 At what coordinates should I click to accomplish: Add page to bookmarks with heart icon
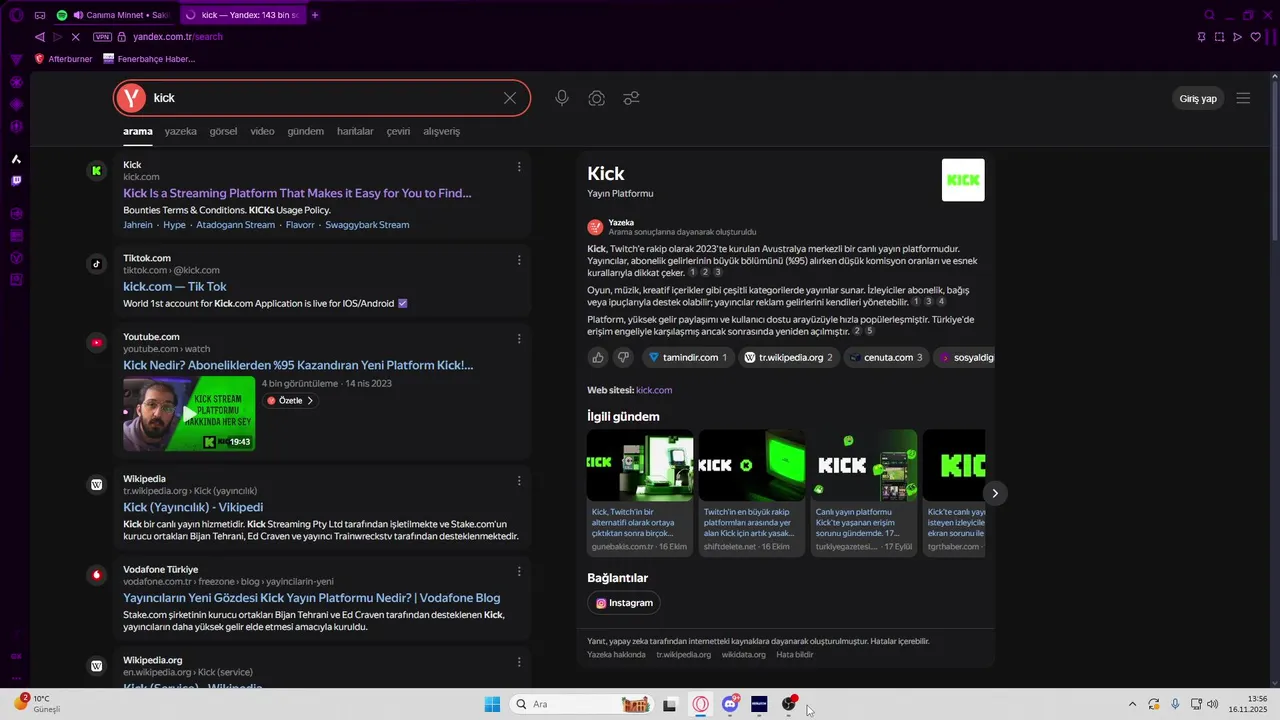point(1256,37)
